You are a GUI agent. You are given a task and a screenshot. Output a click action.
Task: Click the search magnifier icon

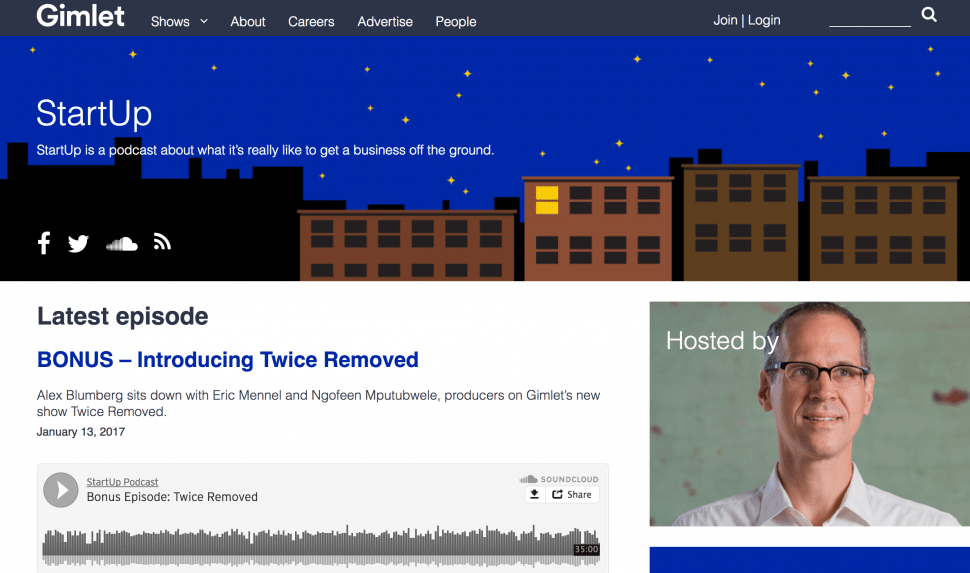click(x=929, y=14)
